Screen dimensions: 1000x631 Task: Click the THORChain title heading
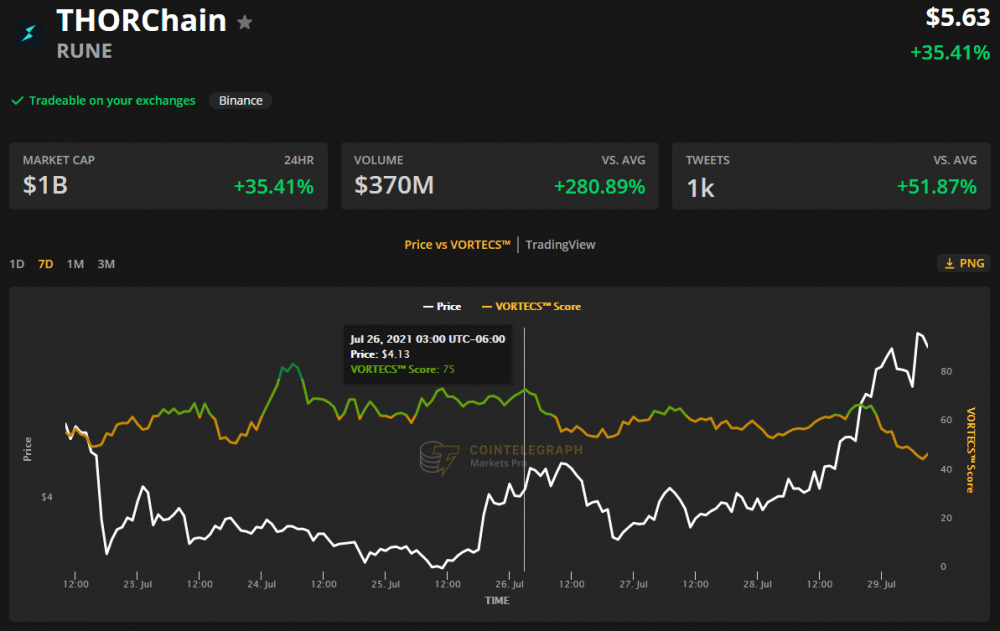coord(141,20)
